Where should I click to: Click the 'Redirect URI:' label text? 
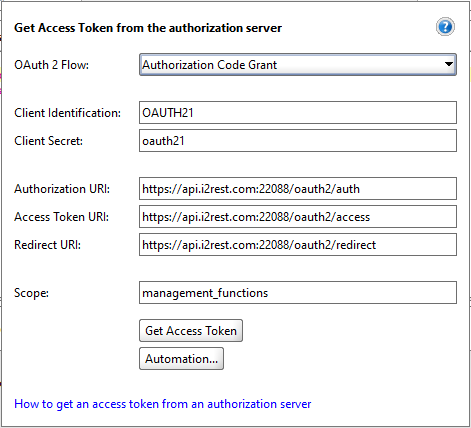(x=47, y=245)
